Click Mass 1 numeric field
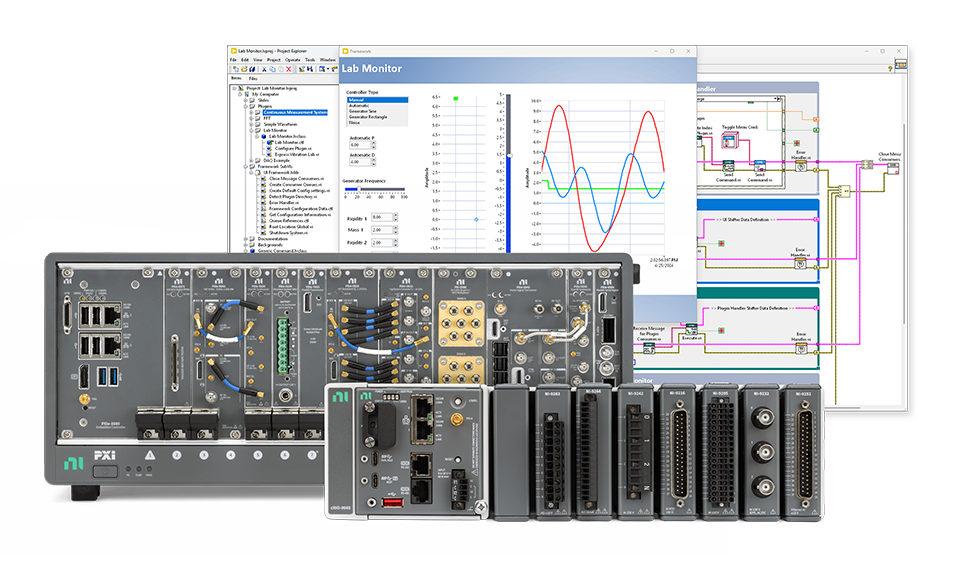 tap(381, 230)
